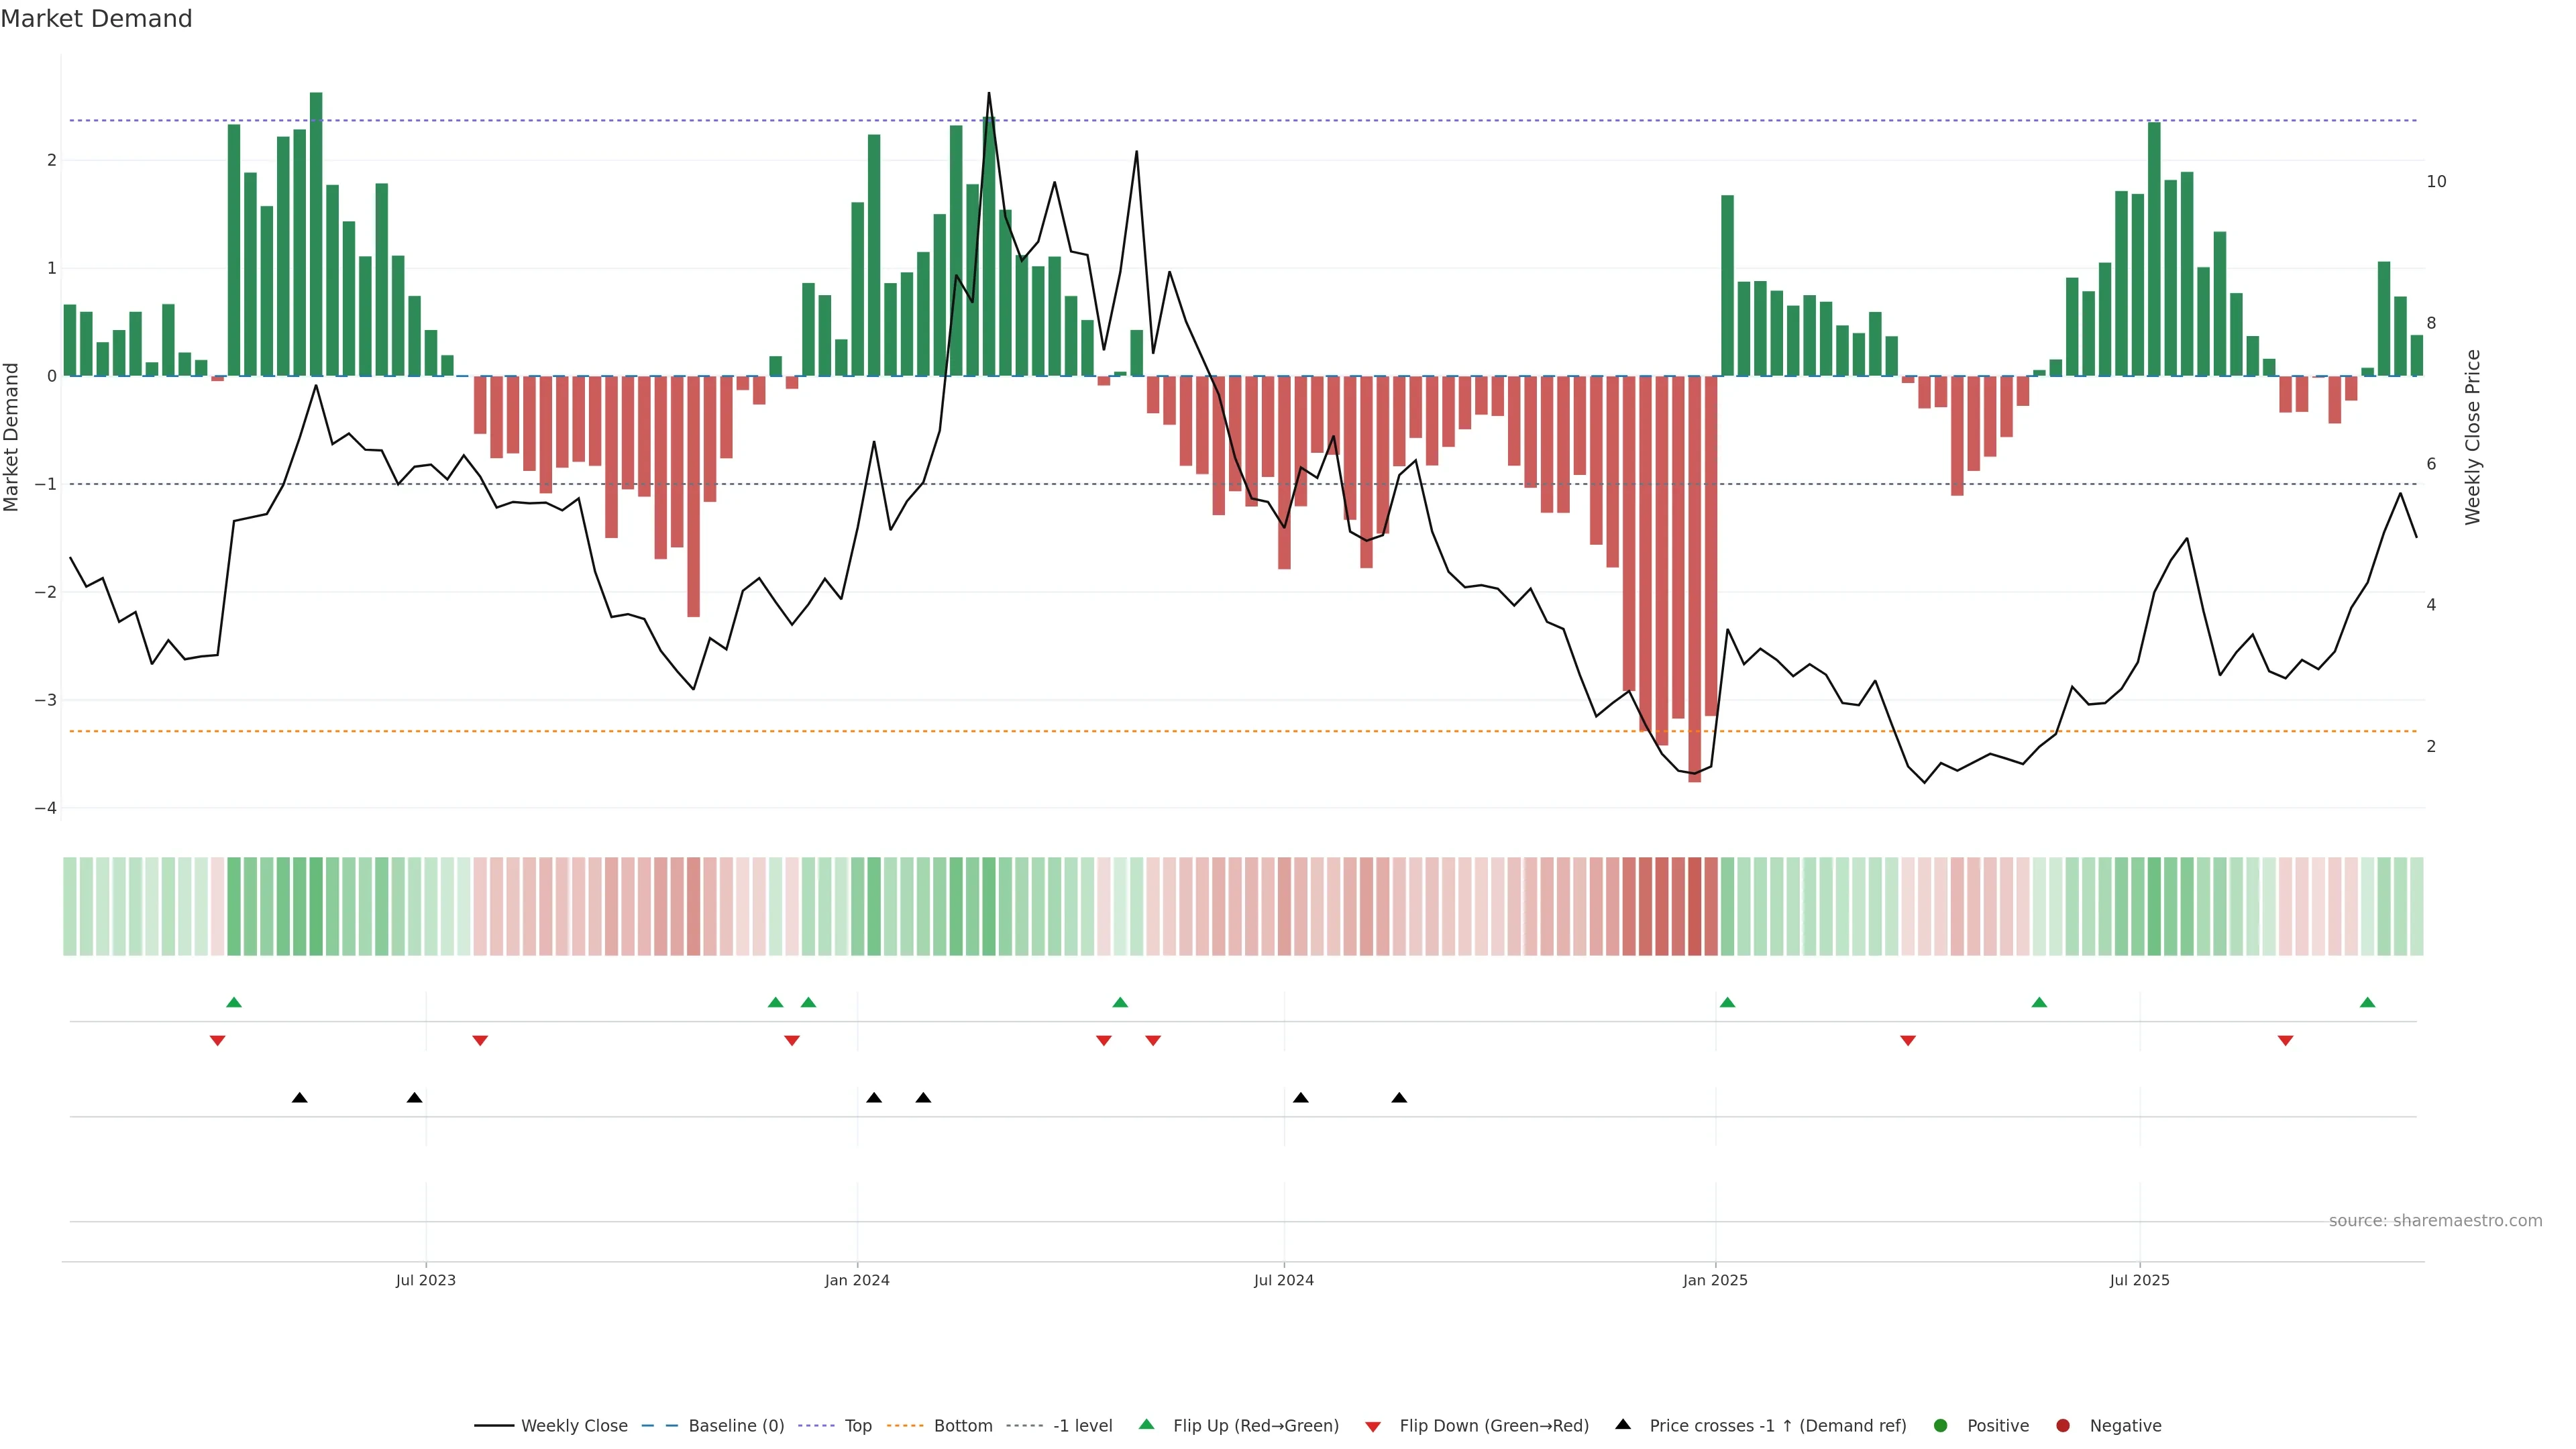
Task: Click the last red flip-down marker
Action: point(2285,1041)
